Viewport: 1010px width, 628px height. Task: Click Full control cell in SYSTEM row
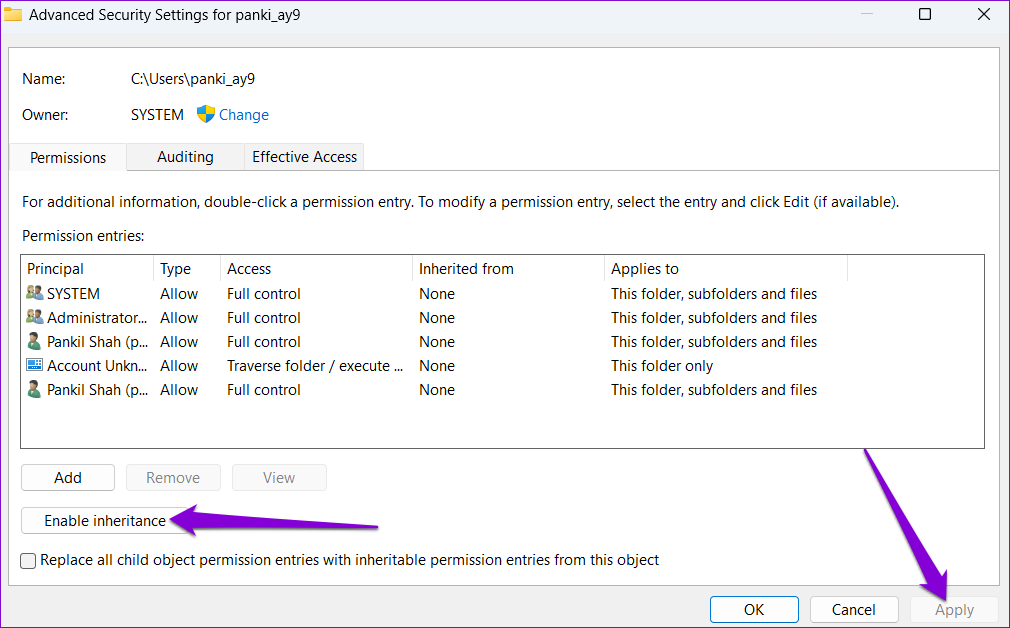[263, 294]
